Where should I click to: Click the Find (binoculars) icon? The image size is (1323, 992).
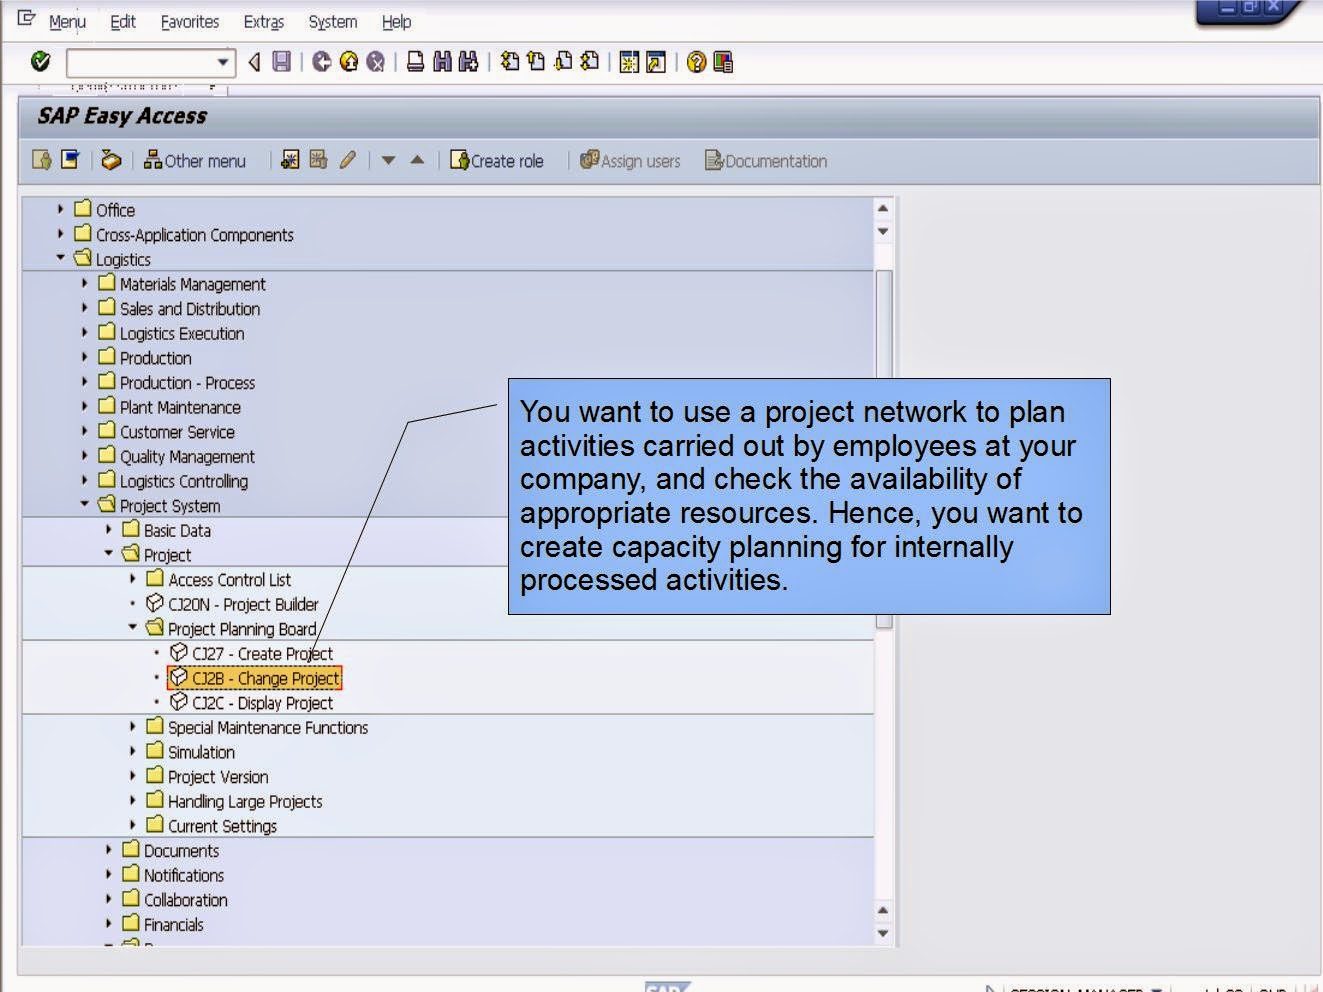point(440,62)
